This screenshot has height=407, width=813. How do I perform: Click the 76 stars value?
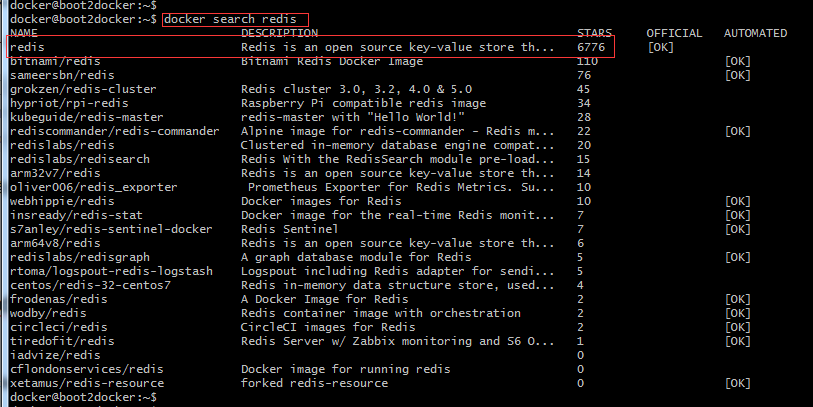coord(584,75)
